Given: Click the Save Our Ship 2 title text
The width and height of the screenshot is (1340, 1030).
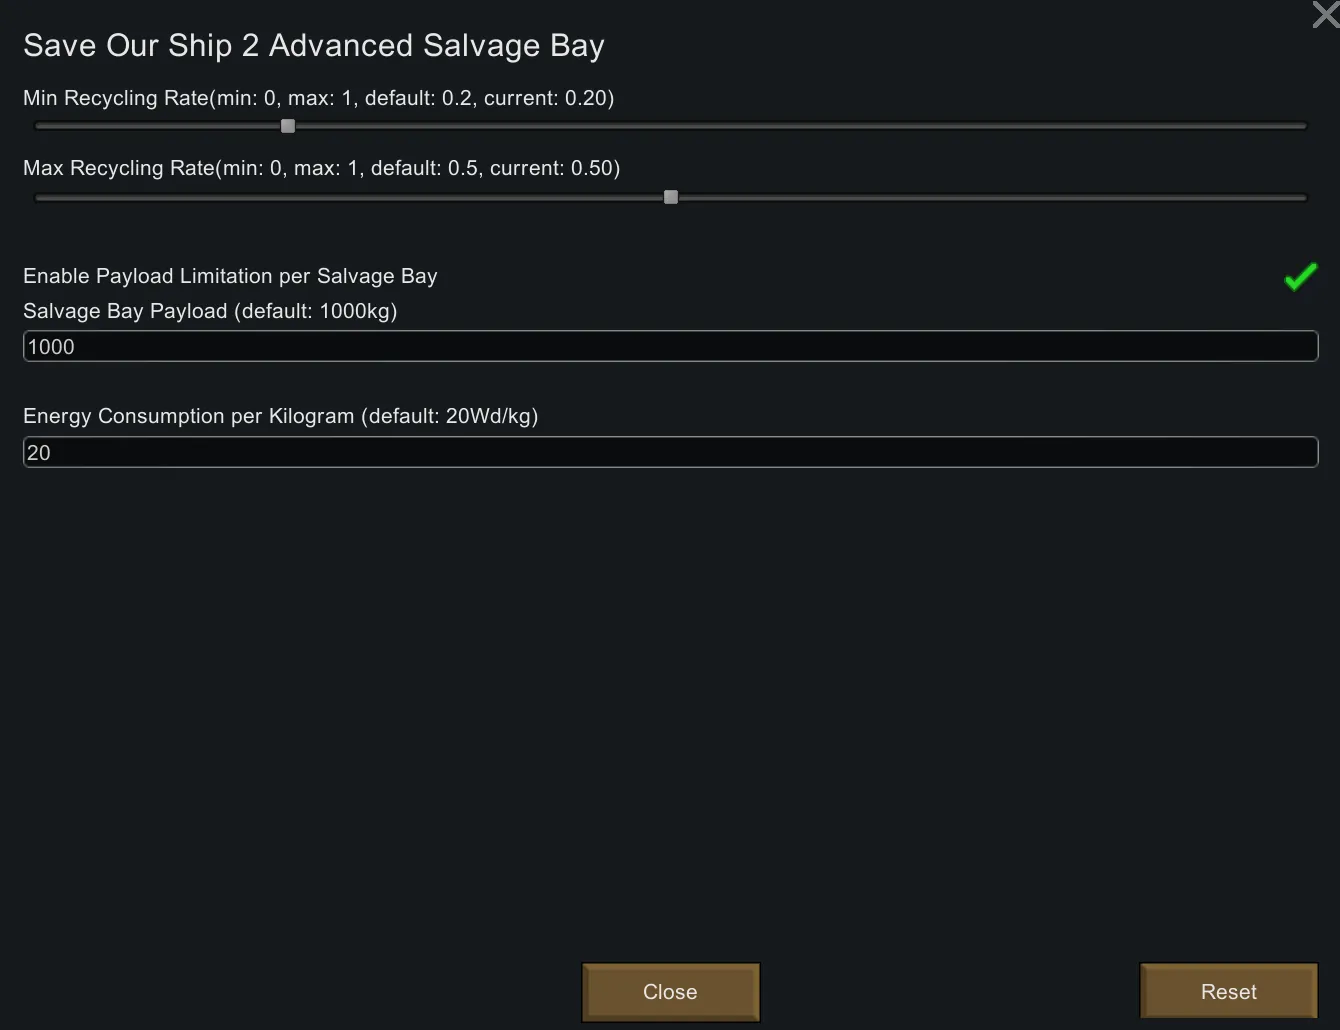Looking at the screenshot, I should point(313,46).
